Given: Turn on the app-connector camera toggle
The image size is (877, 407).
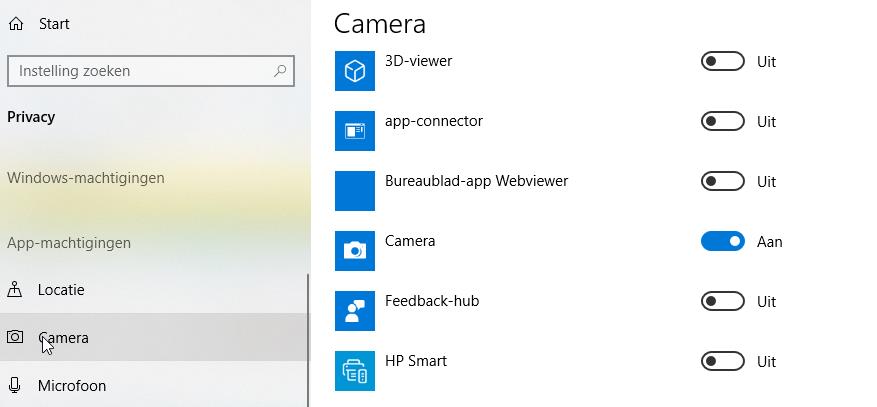Looking at the screenshot, I should tap(722, 122).
